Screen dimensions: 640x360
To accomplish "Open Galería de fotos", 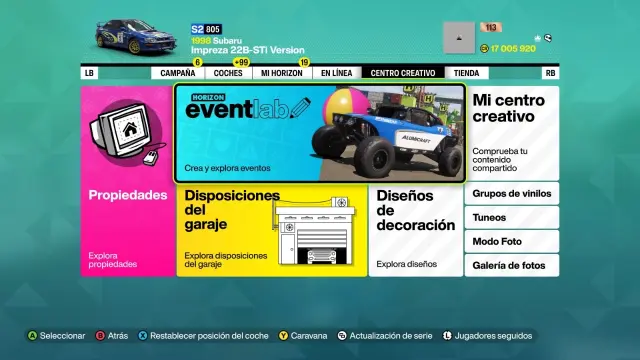I will coord(512,265).
